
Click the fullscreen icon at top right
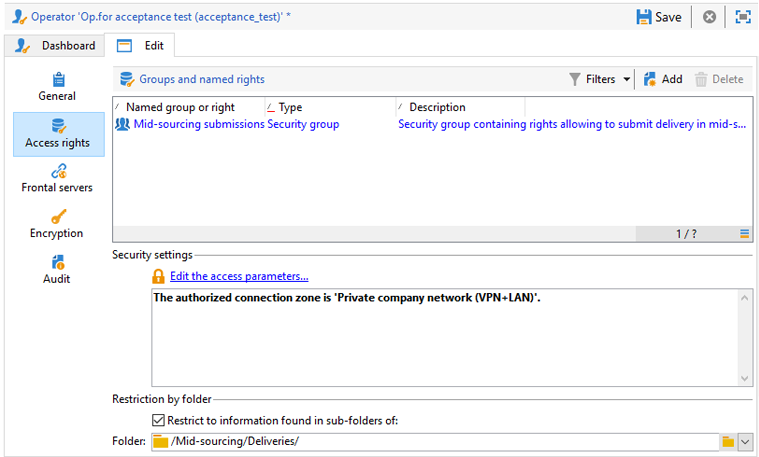[743, 17]
